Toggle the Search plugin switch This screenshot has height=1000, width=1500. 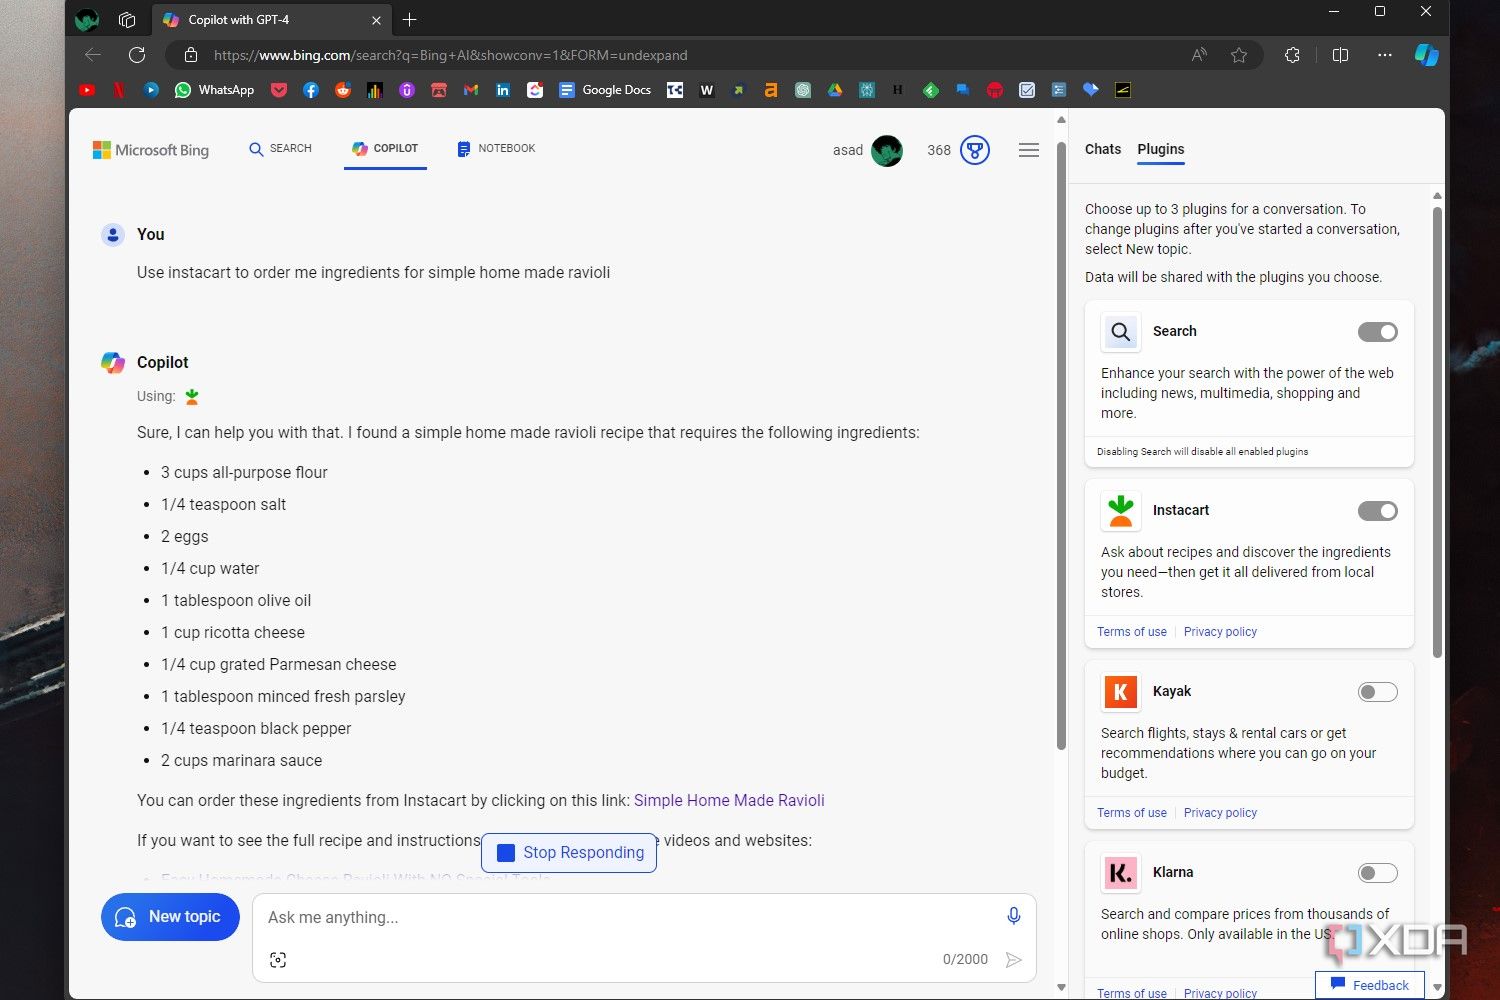(1377, 332)
